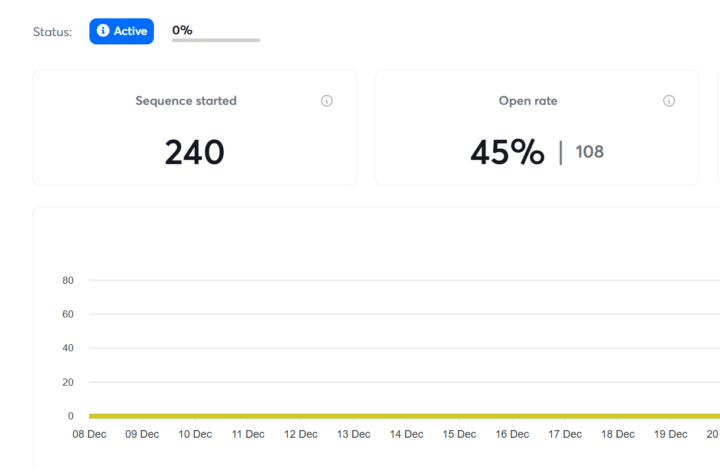Click the info icon in the Active badge

(103, 31)
